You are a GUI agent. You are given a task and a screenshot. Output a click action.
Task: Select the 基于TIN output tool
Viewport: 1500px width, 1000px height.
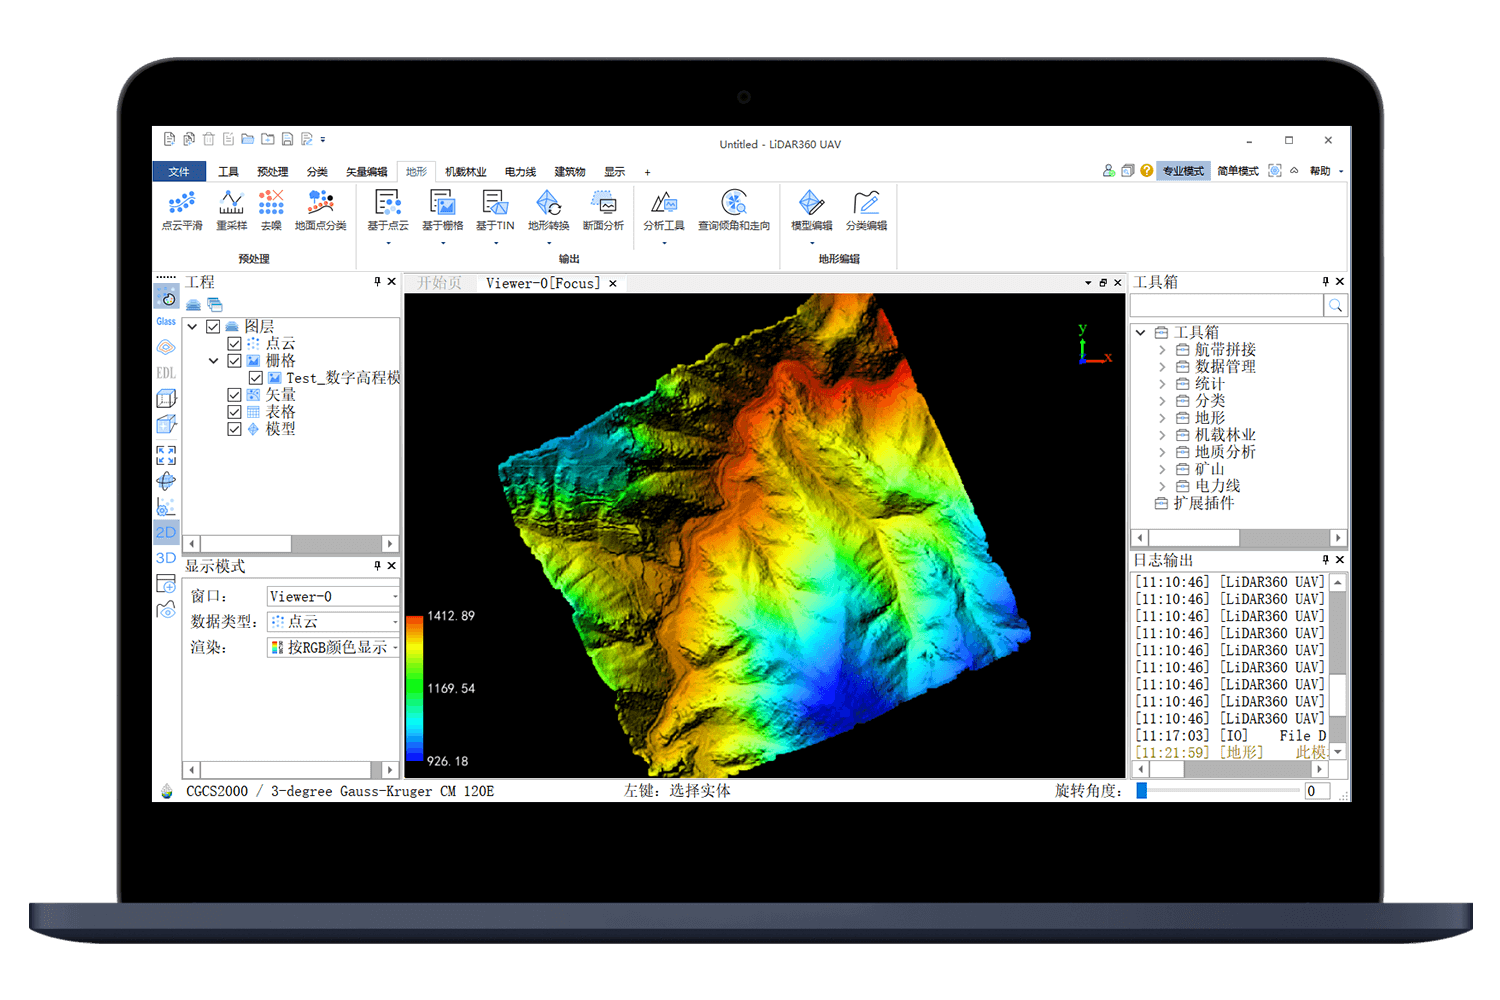(x=494, y=211)
